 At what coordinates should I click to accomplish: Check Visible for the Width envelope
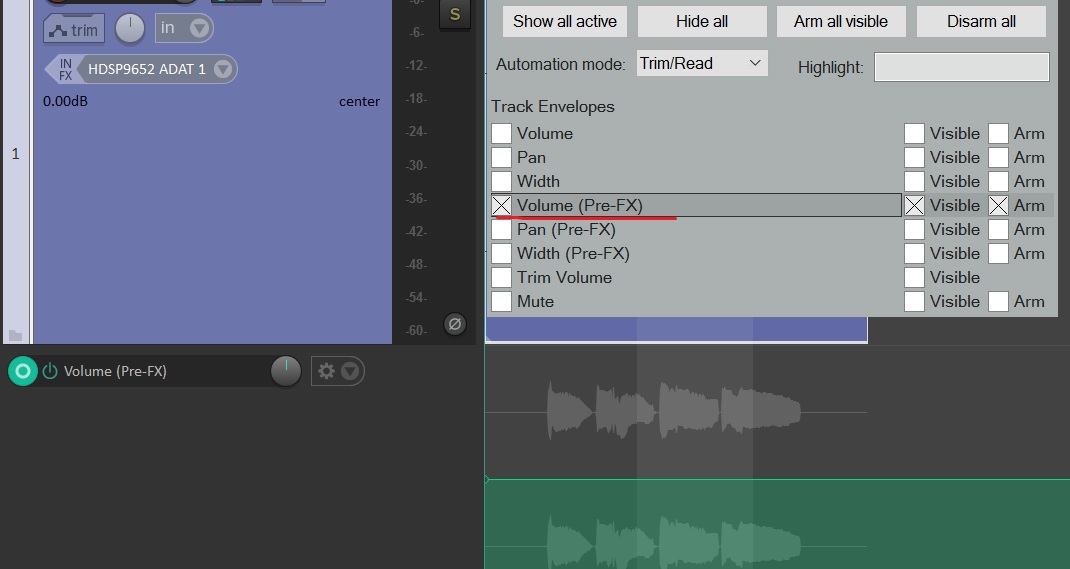pos(914,181)
